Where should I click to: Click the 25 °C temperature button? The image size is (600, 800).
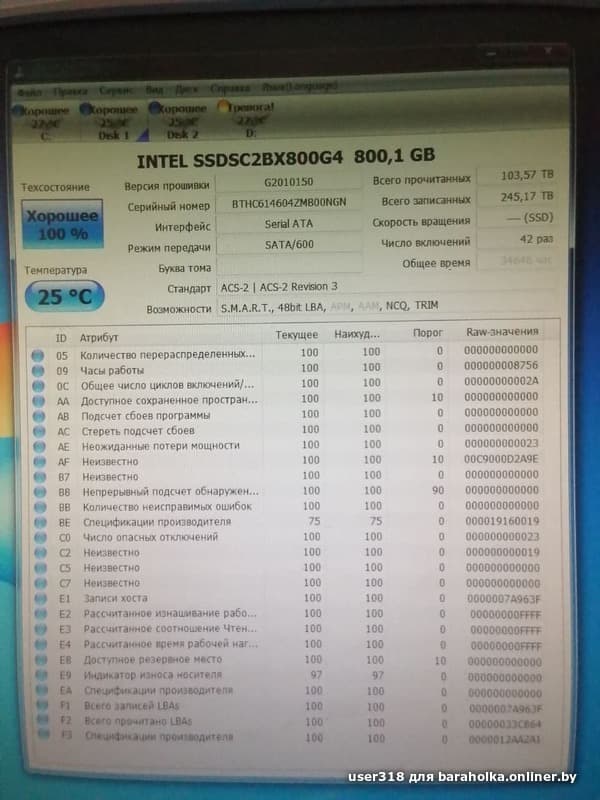click(x=64, y=296)
